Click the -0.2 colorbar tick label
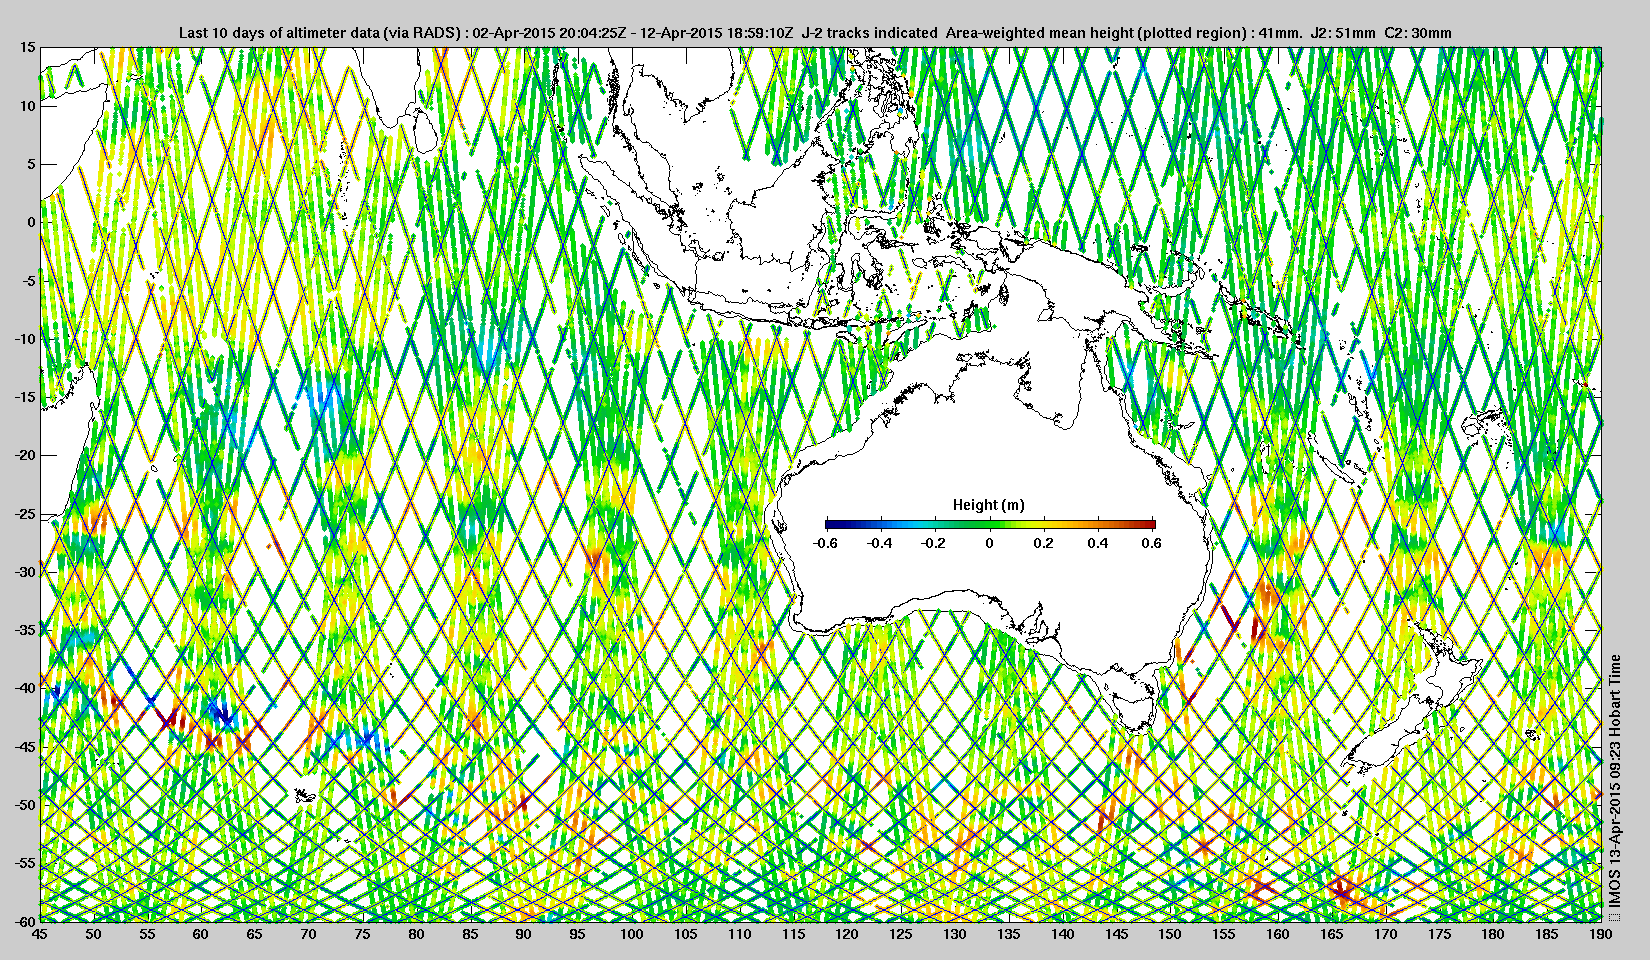The width and height of the screenshot is (1650, 960). pos(934,543)
